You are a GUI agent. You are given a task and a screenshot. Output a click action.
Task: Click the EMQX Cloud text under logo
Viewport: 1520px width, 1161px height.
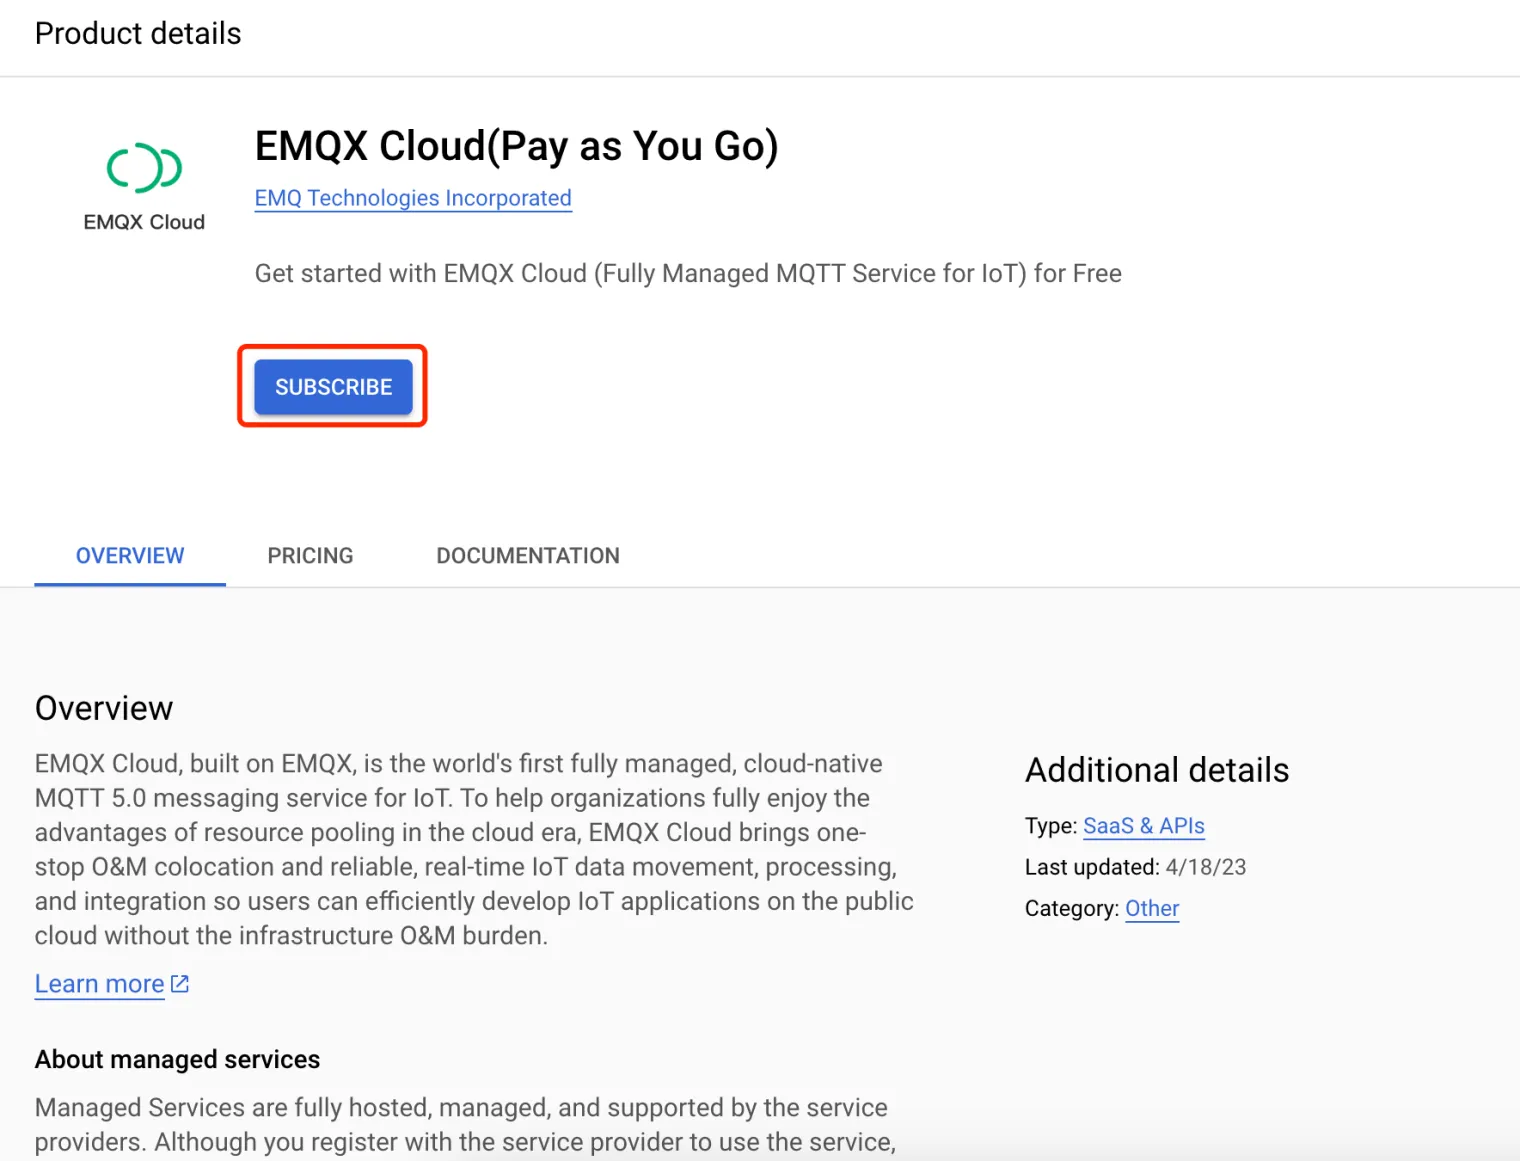(x=144, y=222)
